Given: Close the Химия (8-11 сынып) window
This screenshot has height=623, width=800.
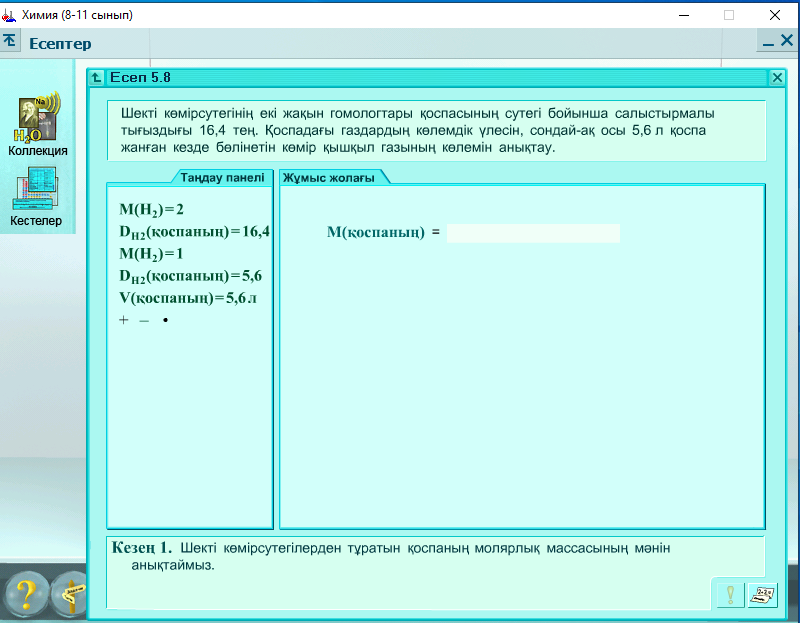Looking at the screenshot, I should coord(774,15).
